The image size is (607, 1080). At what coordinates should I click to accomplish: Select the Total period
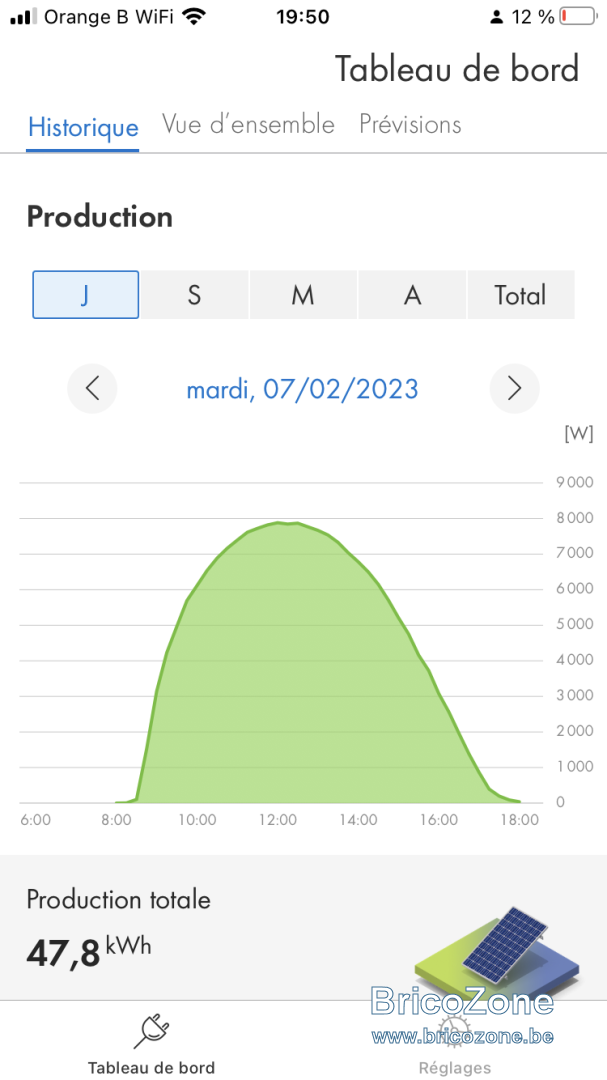pos(520,294)
